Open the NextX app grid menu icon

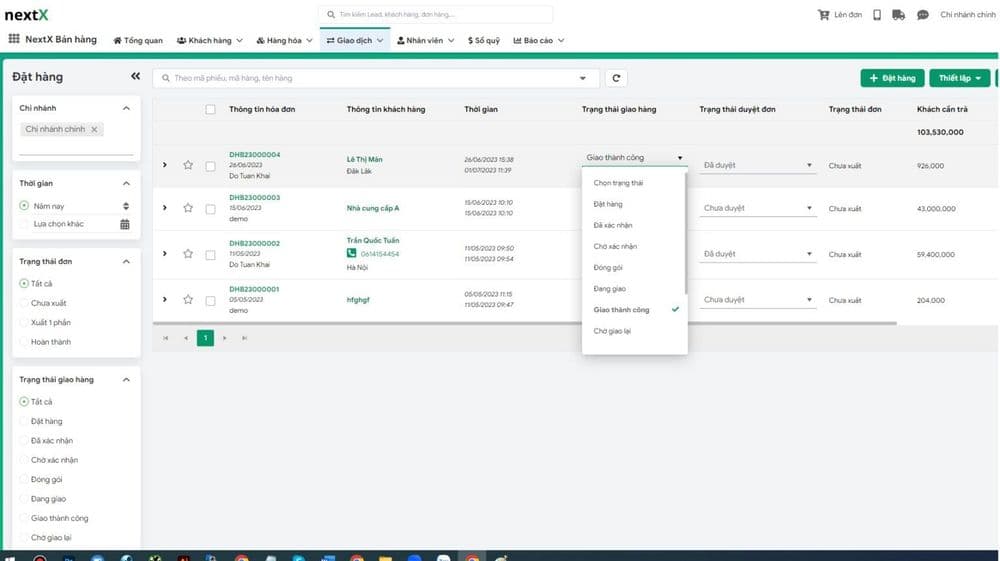click(14, 40)
